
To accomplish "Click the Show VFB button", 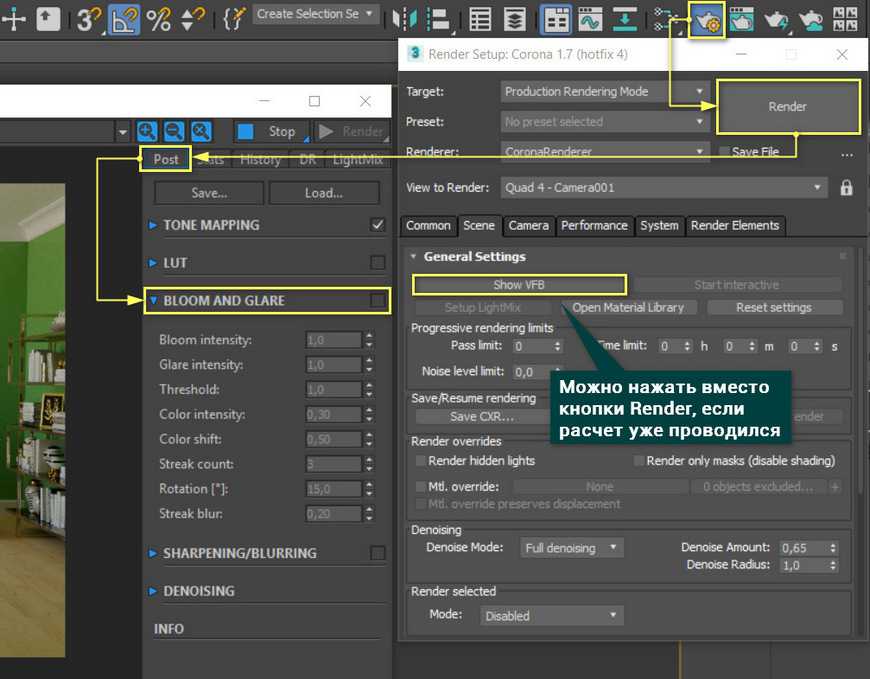I will pyautogui.click(x=519, y=285).
